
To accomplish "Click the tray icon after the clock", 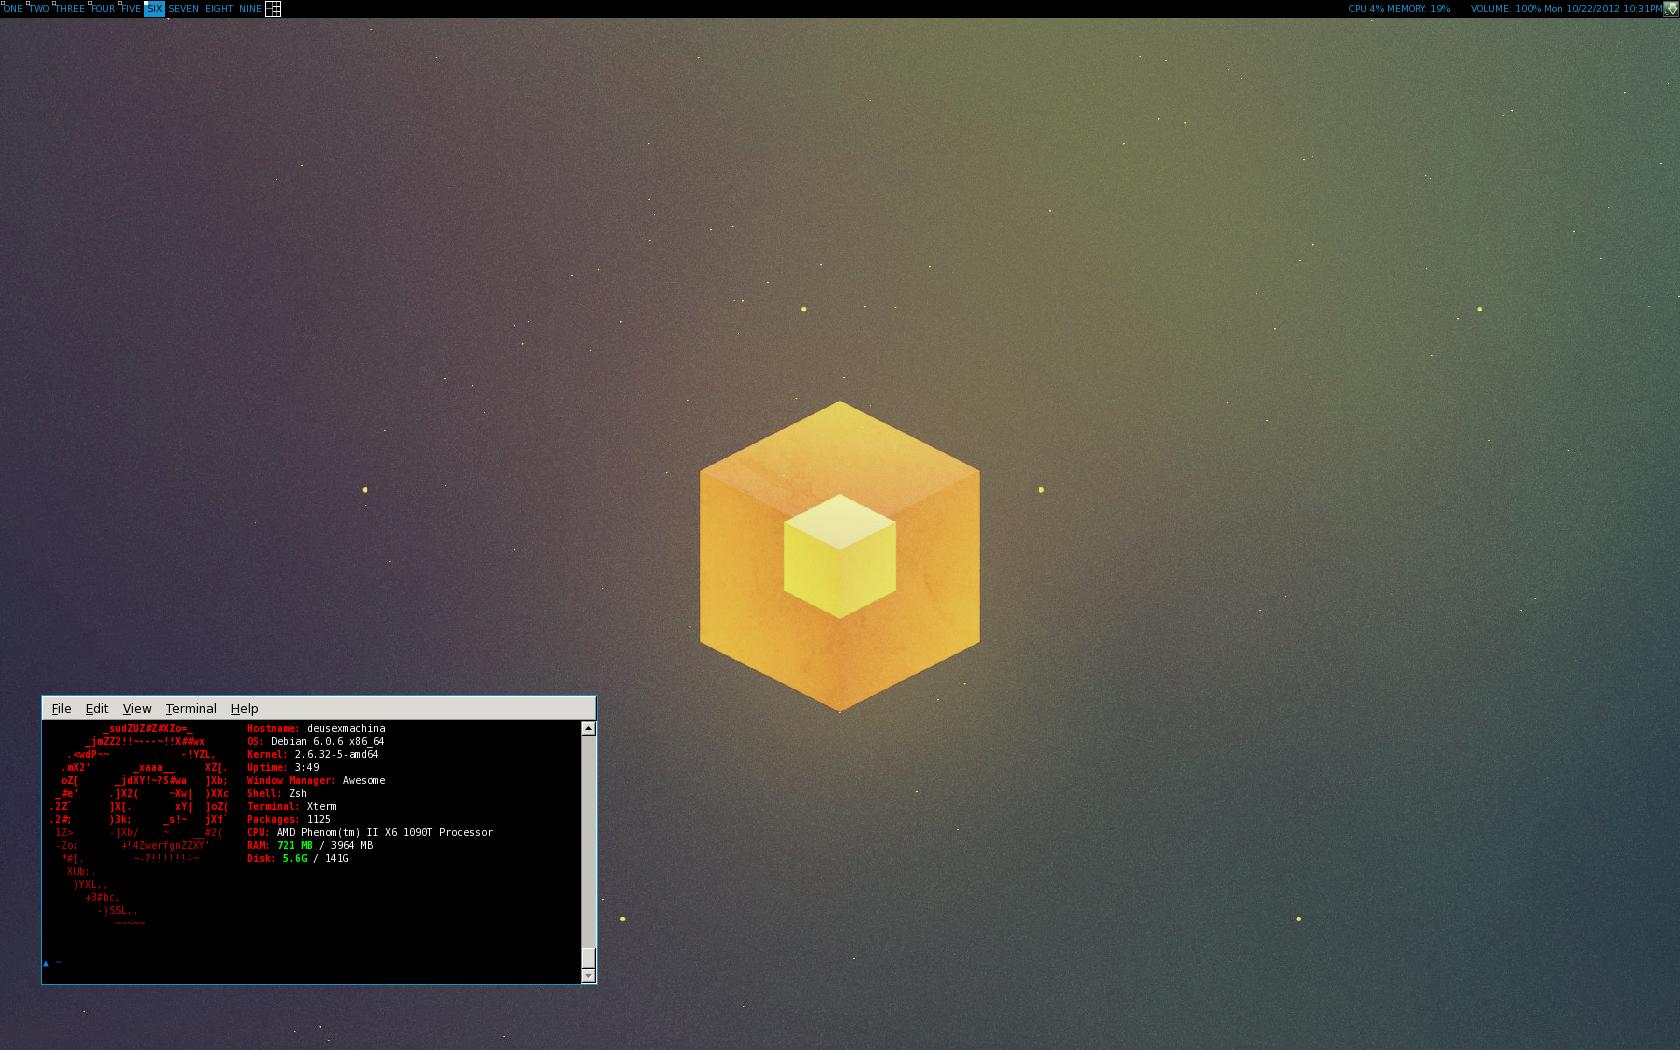I will pos(1671,9).
